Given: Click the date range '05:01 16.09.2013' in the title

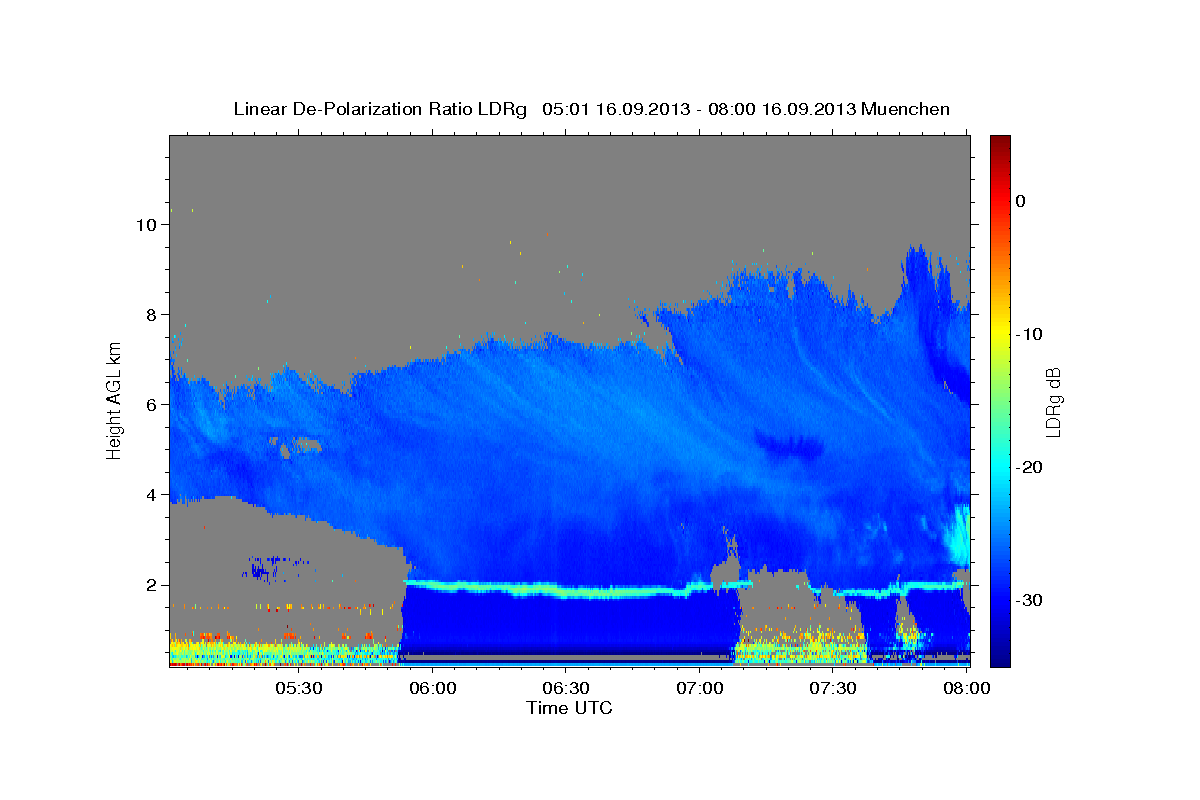Looking at the screenshot, I should [615, 109].
